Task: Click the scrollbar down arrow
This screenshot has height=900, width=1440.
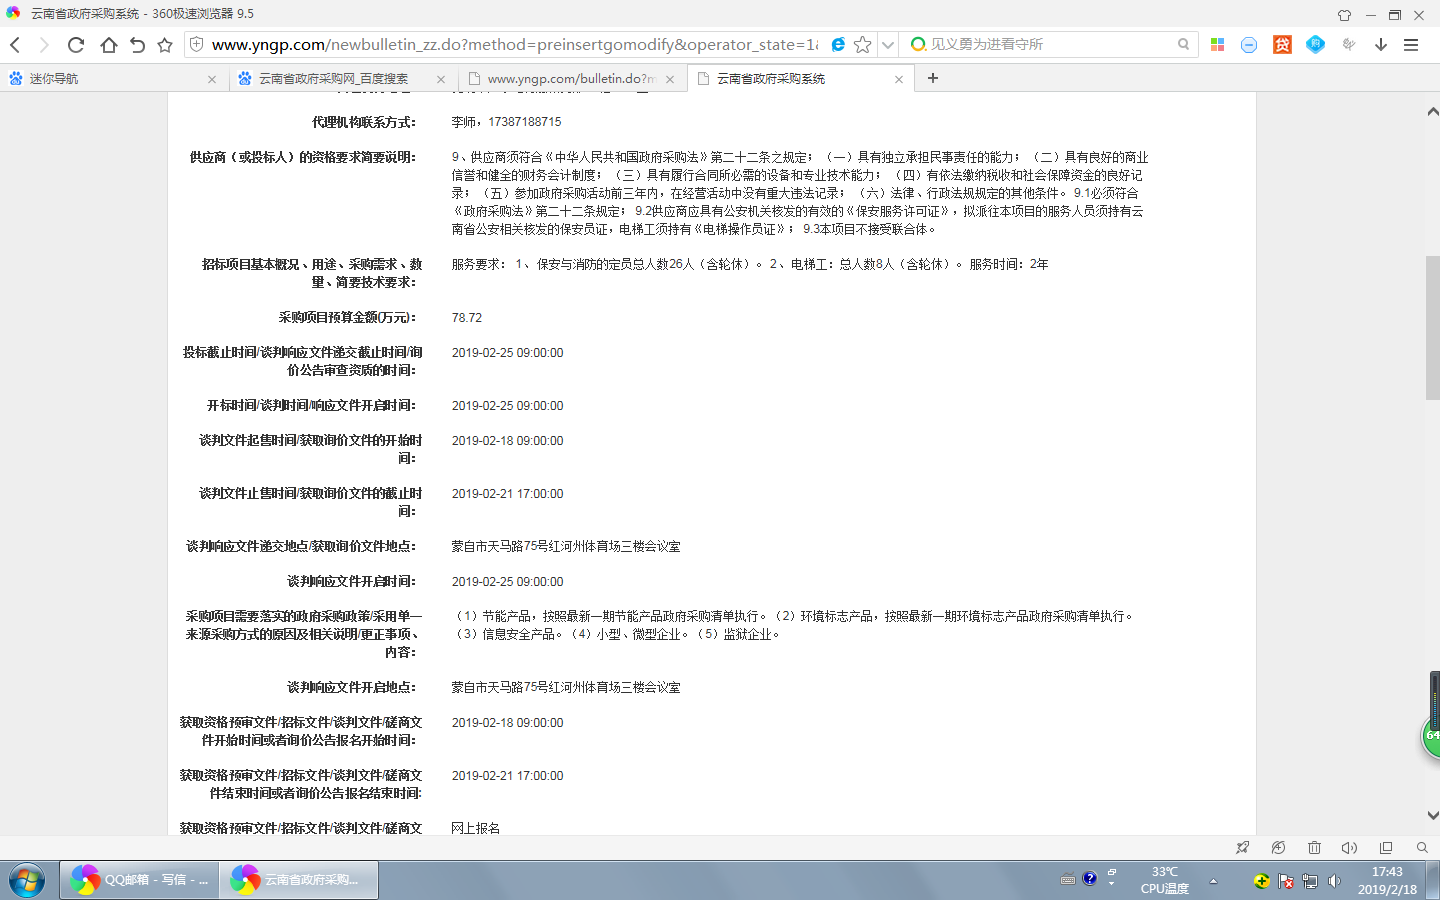Action: click(1432, 816)
